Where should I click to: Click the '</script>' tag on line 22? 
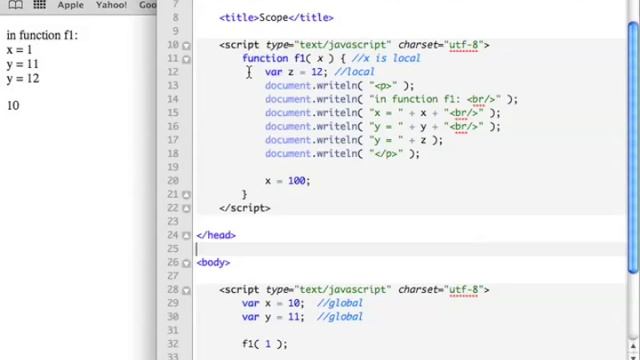[x=245, y=208]
